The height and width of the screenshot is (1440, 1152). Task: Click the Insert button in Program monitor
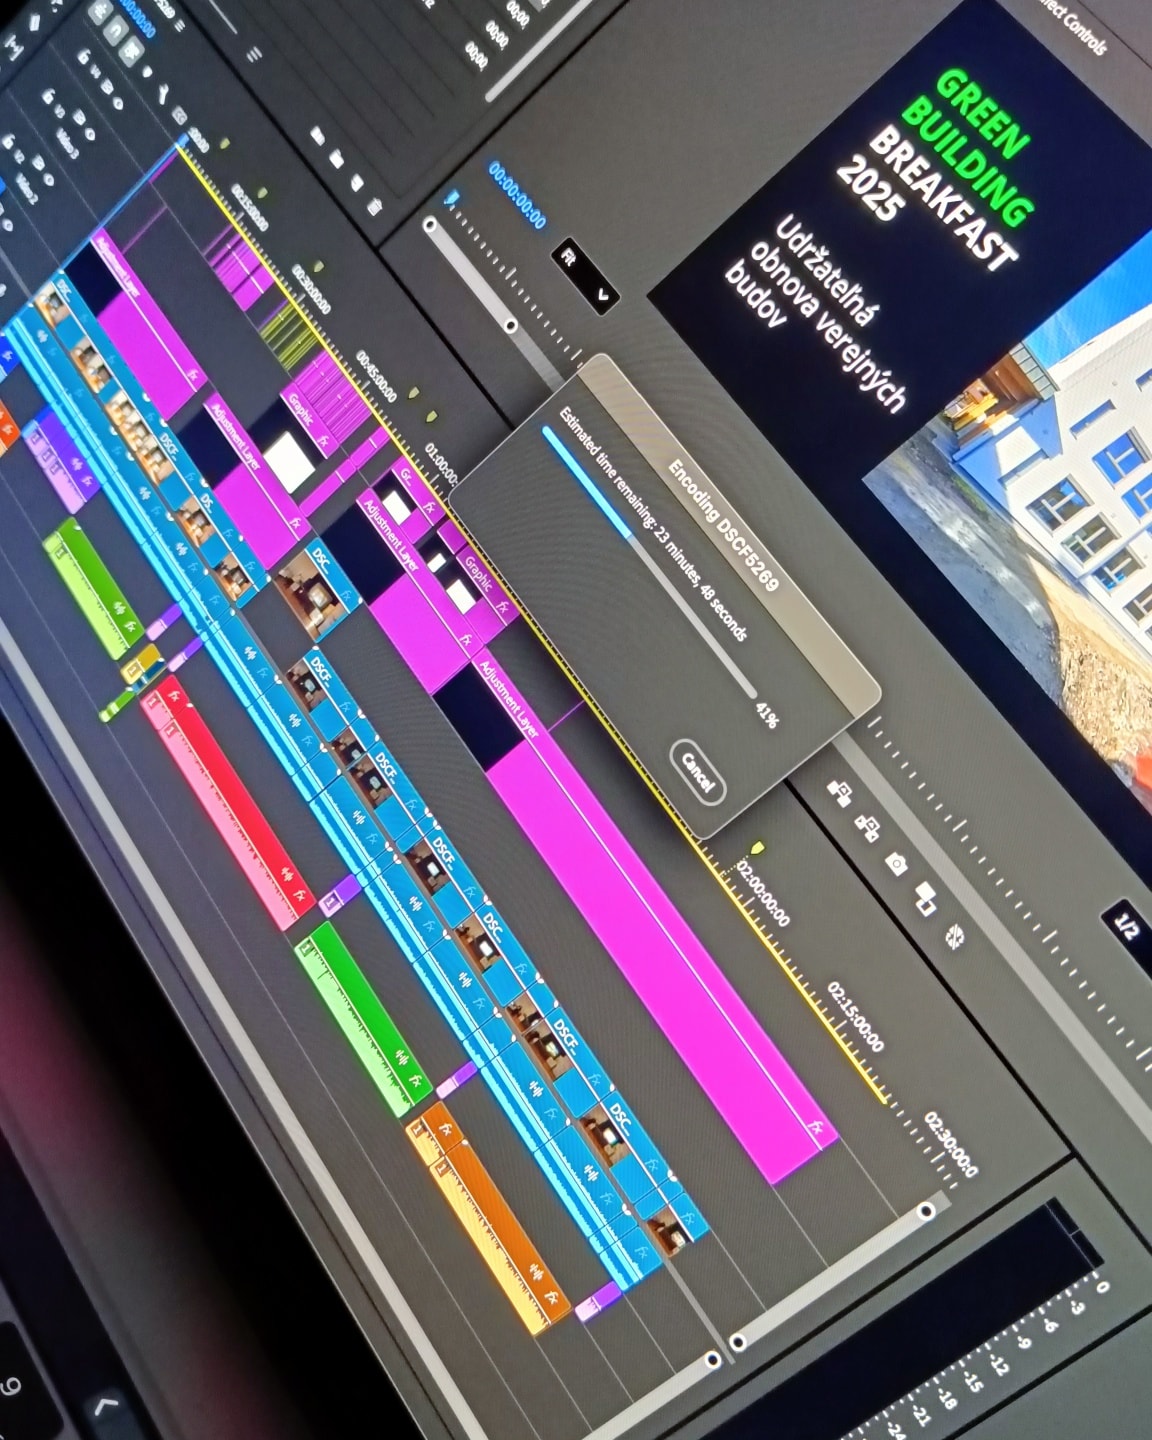point(842,794)
